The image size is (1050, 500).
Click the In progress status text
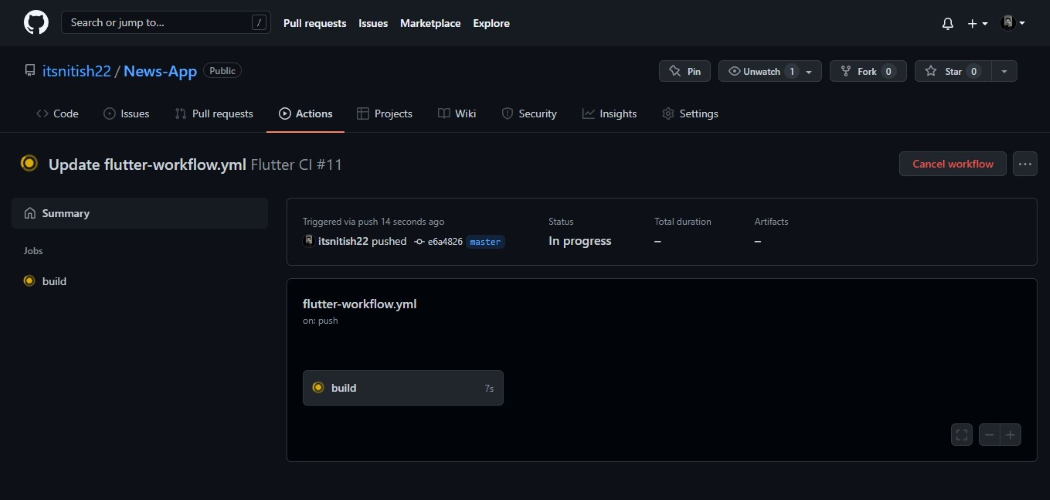pyautogui.click(x=580, y=241)
